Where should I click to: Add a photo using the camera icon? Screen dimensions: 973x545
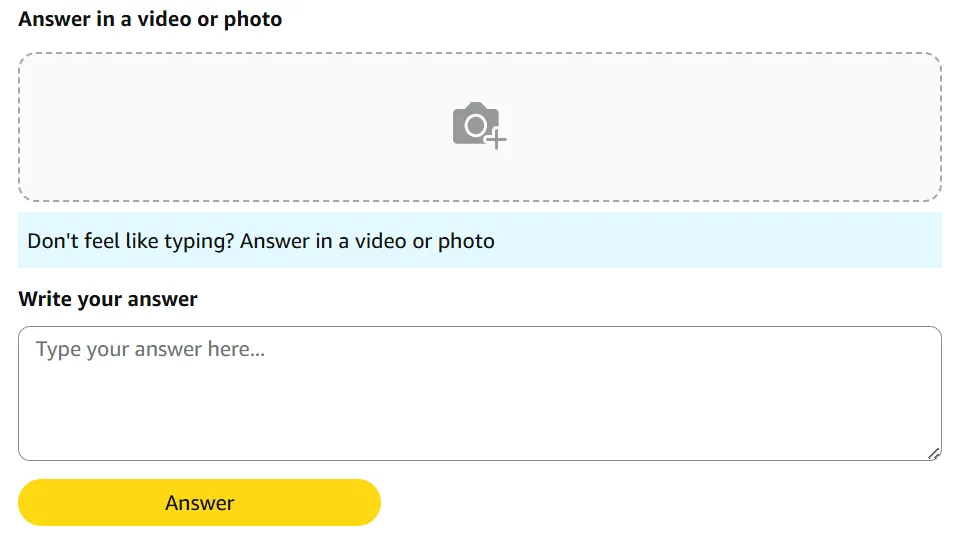(x=476, y=125)
